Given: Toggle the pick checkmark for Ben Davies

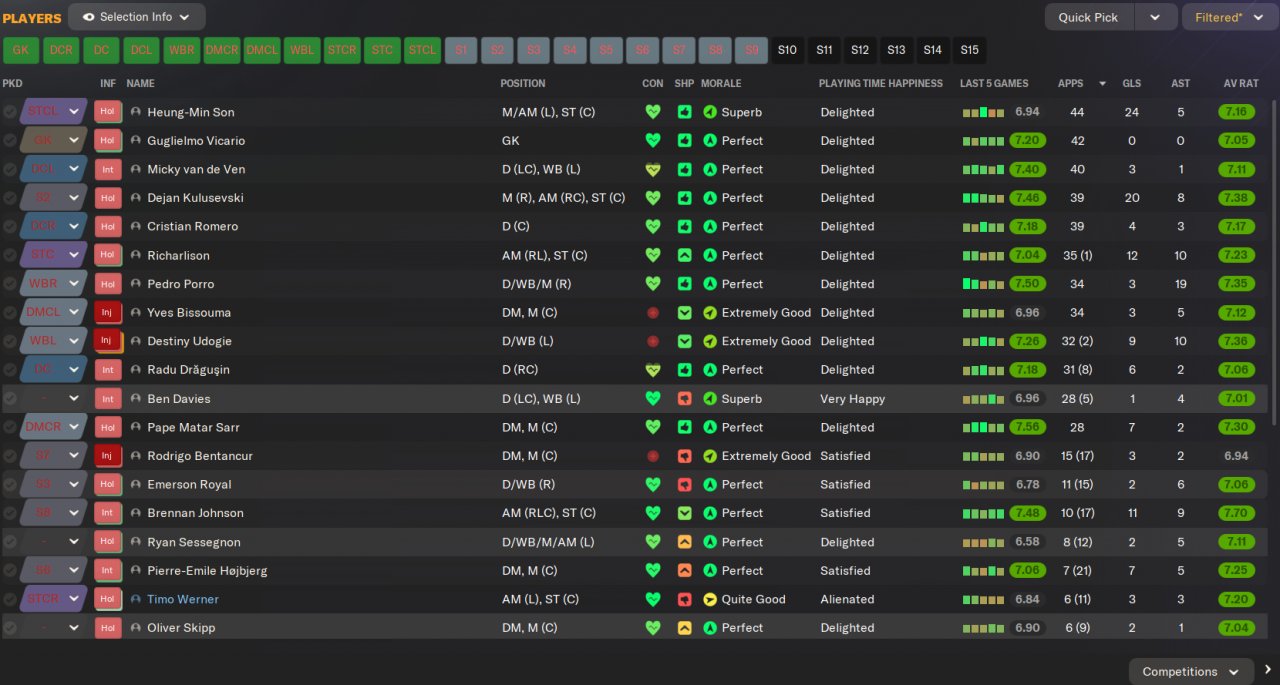Looking at the screenshot, I should 10,398.
